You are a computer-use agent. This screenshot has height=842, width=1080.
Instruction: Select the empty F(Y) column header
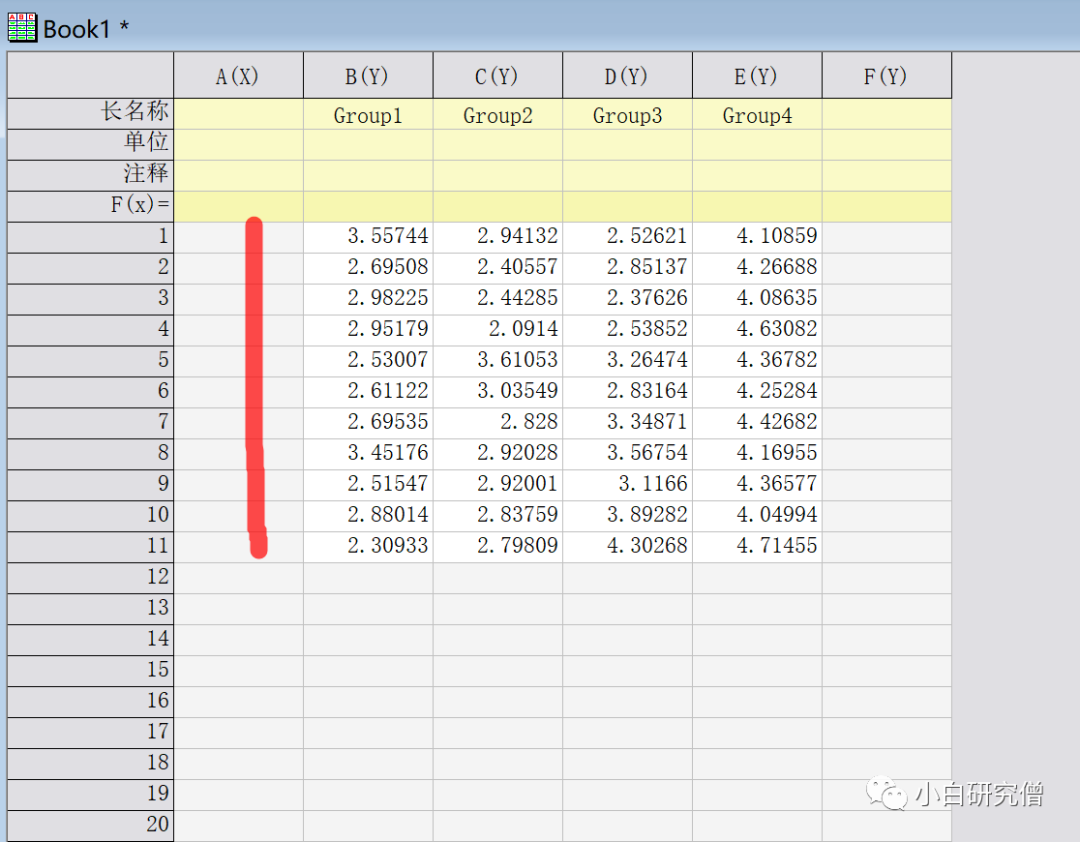tap(886, 75)
